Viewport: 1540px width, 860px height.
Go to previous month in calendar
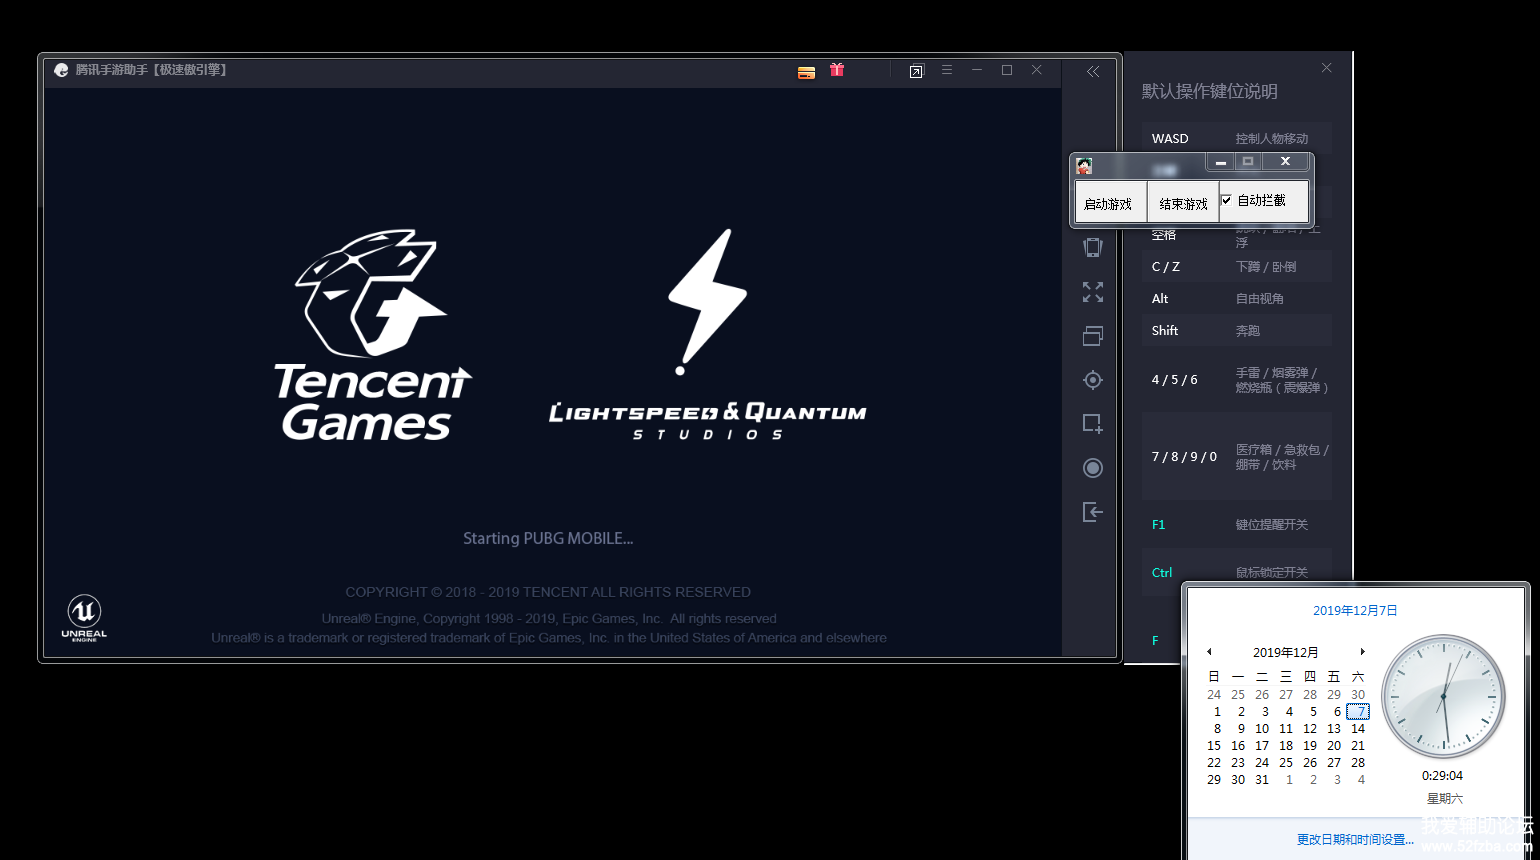[1209, 652]
